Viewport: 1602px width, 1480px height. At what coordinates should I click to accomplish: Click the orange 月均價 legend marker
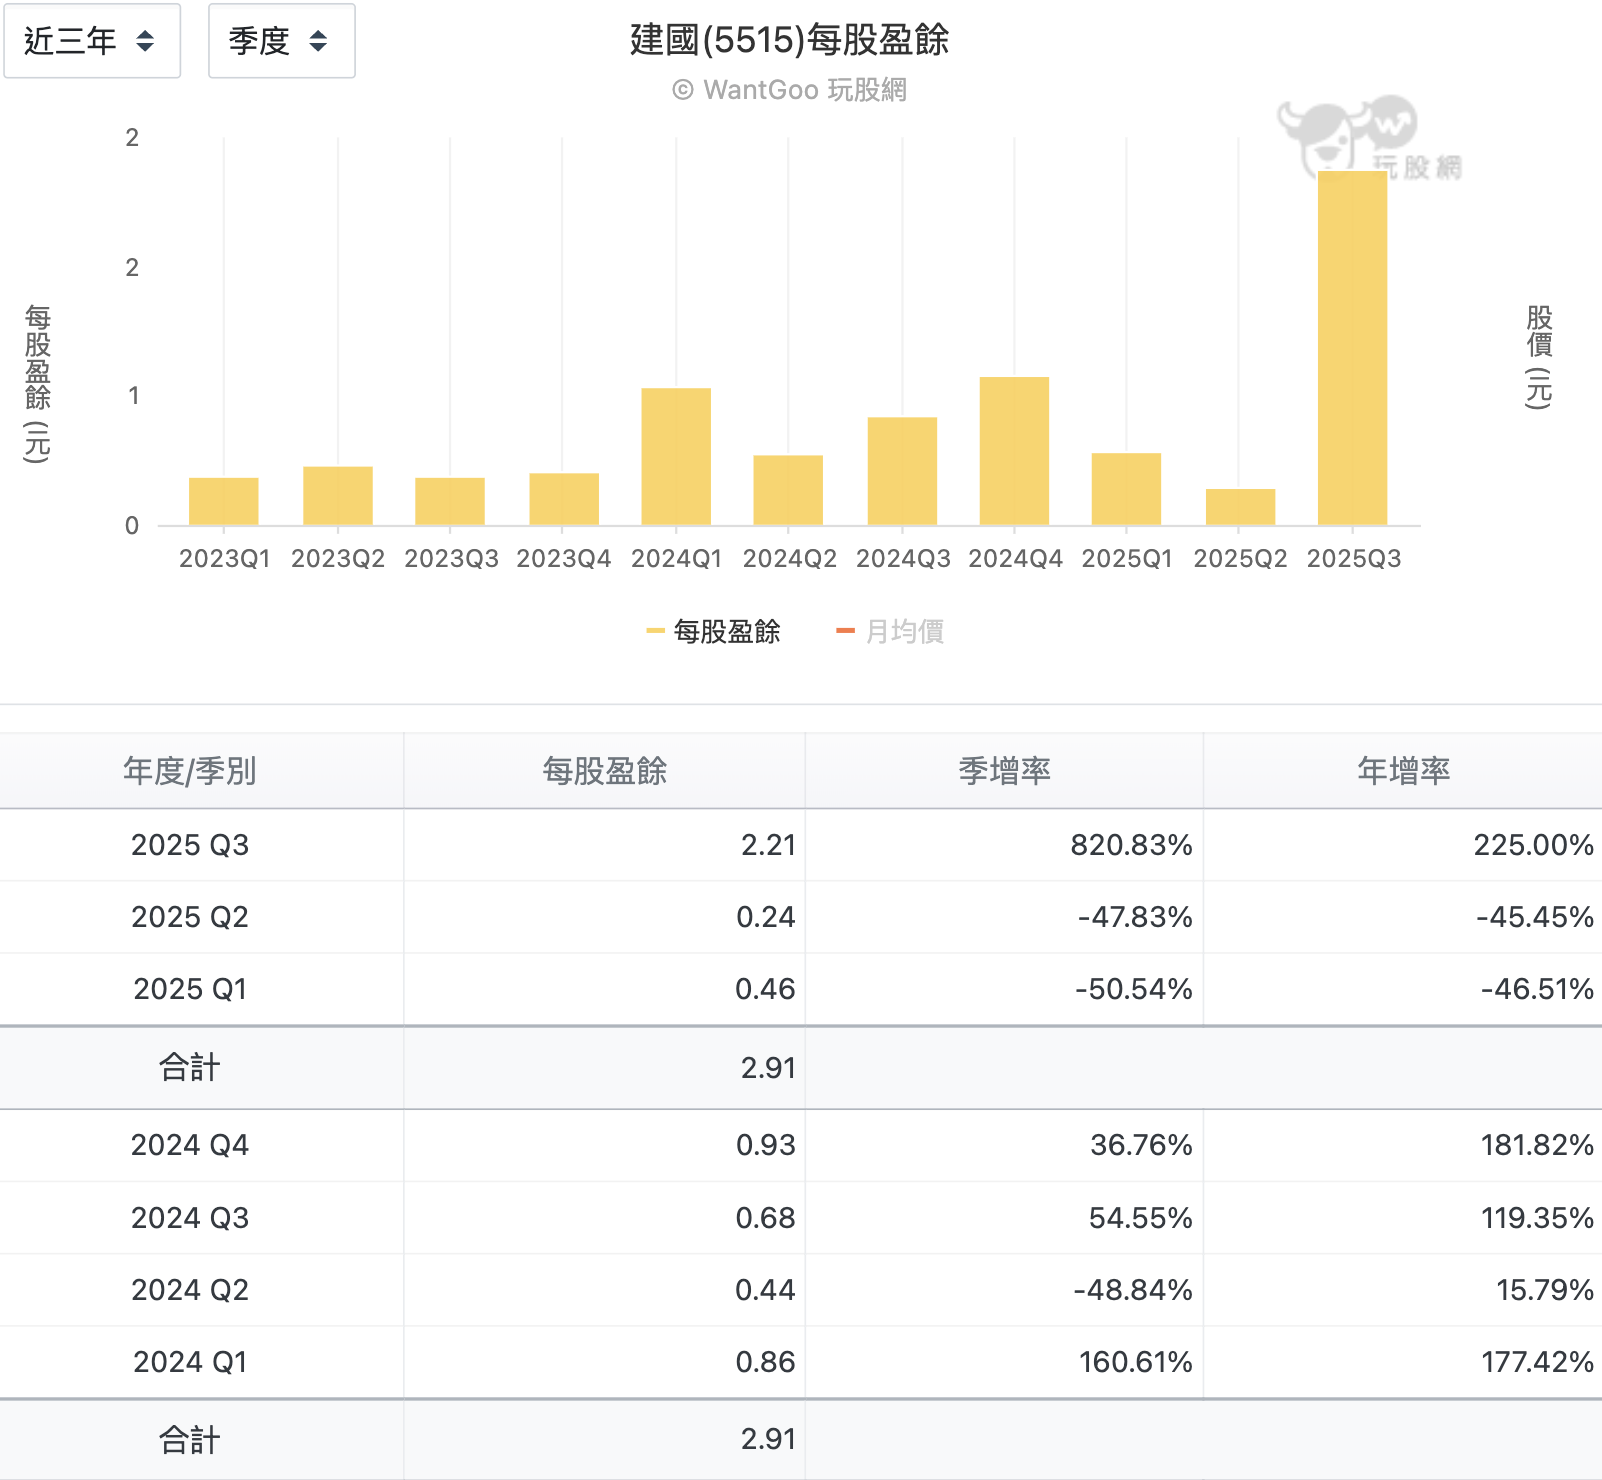click(x=845, y=631)
